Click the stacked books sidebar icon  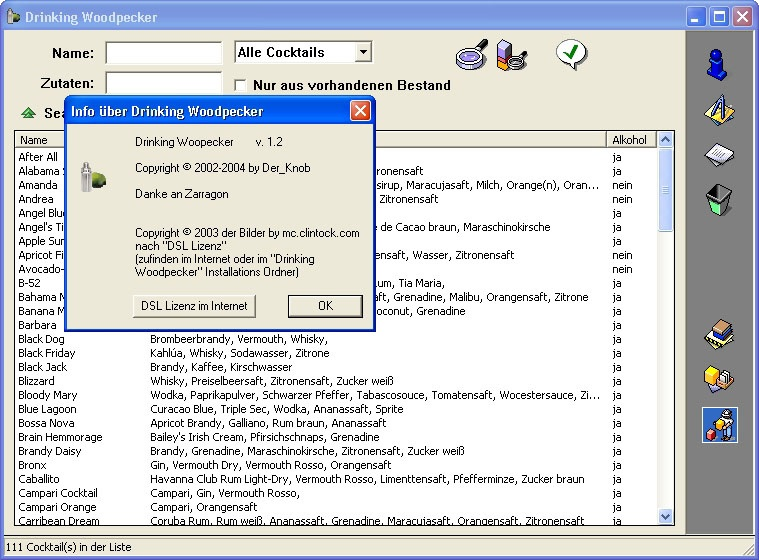click(719, 334)
